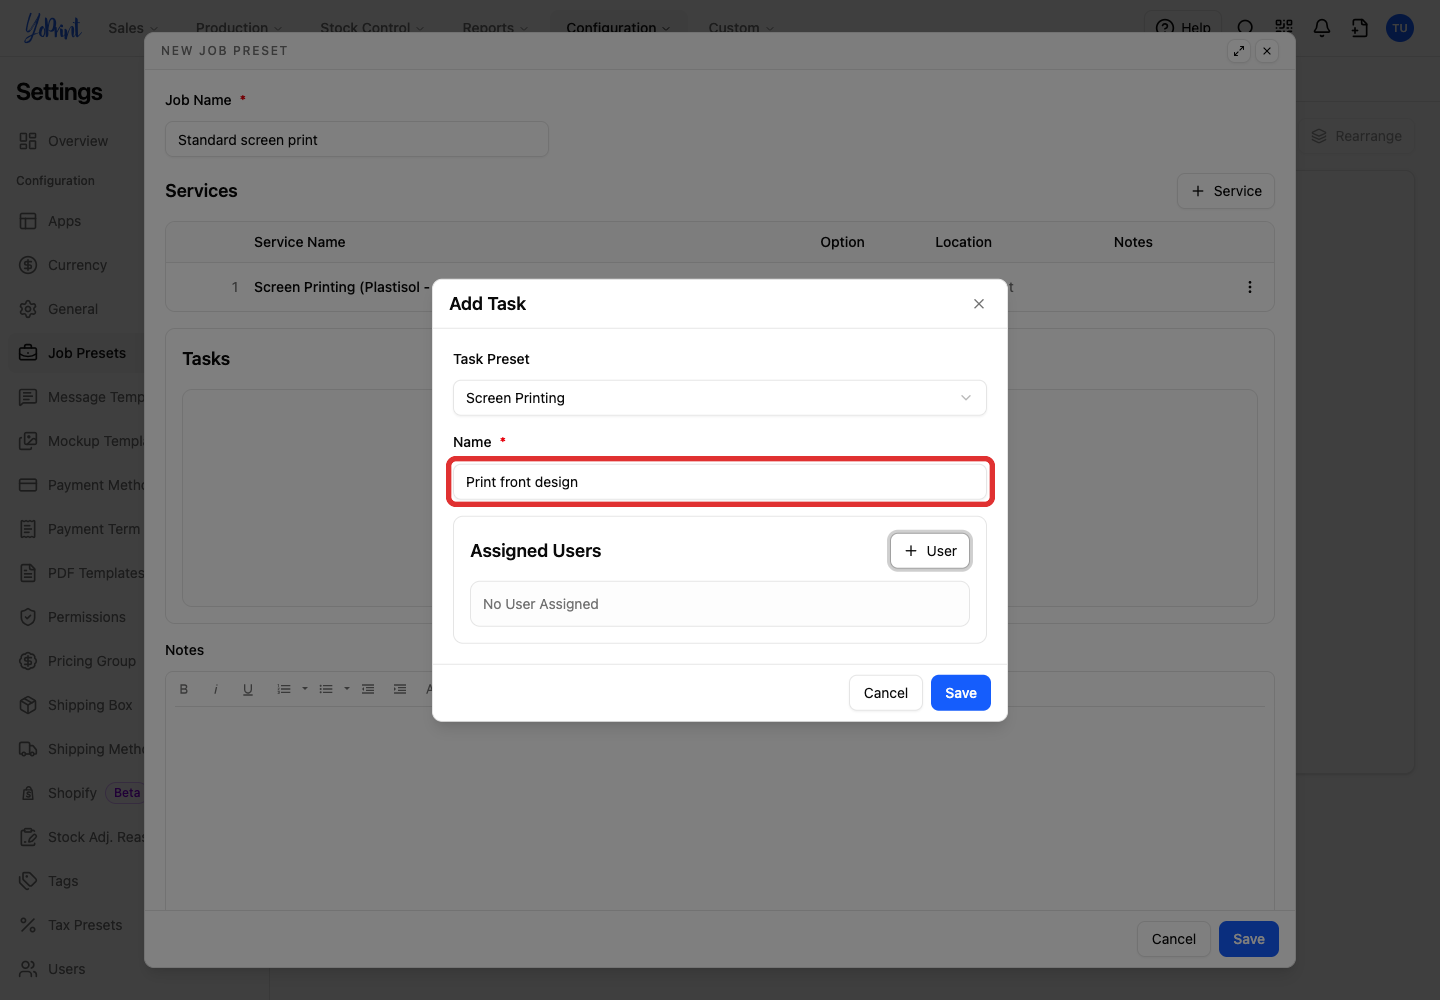Expand the Reports menu

point(495,28)
